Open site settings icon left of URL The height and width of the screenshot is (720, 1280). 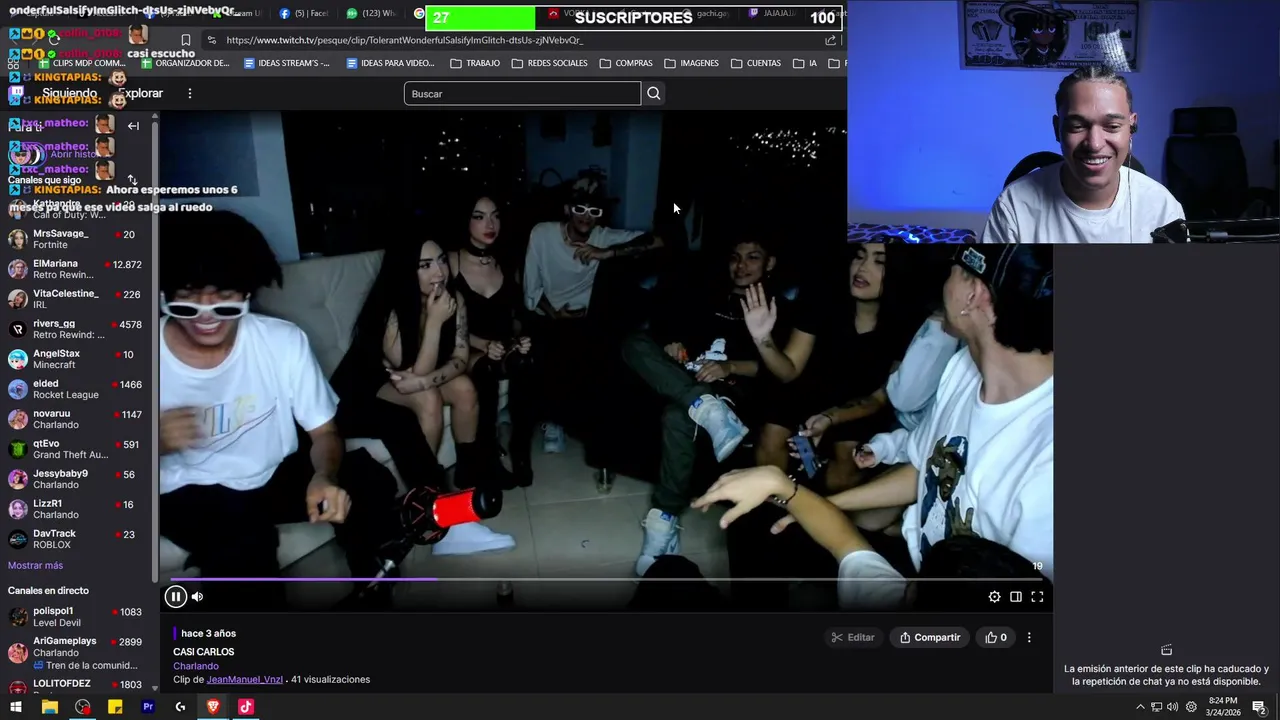click(x=211, y=40)
